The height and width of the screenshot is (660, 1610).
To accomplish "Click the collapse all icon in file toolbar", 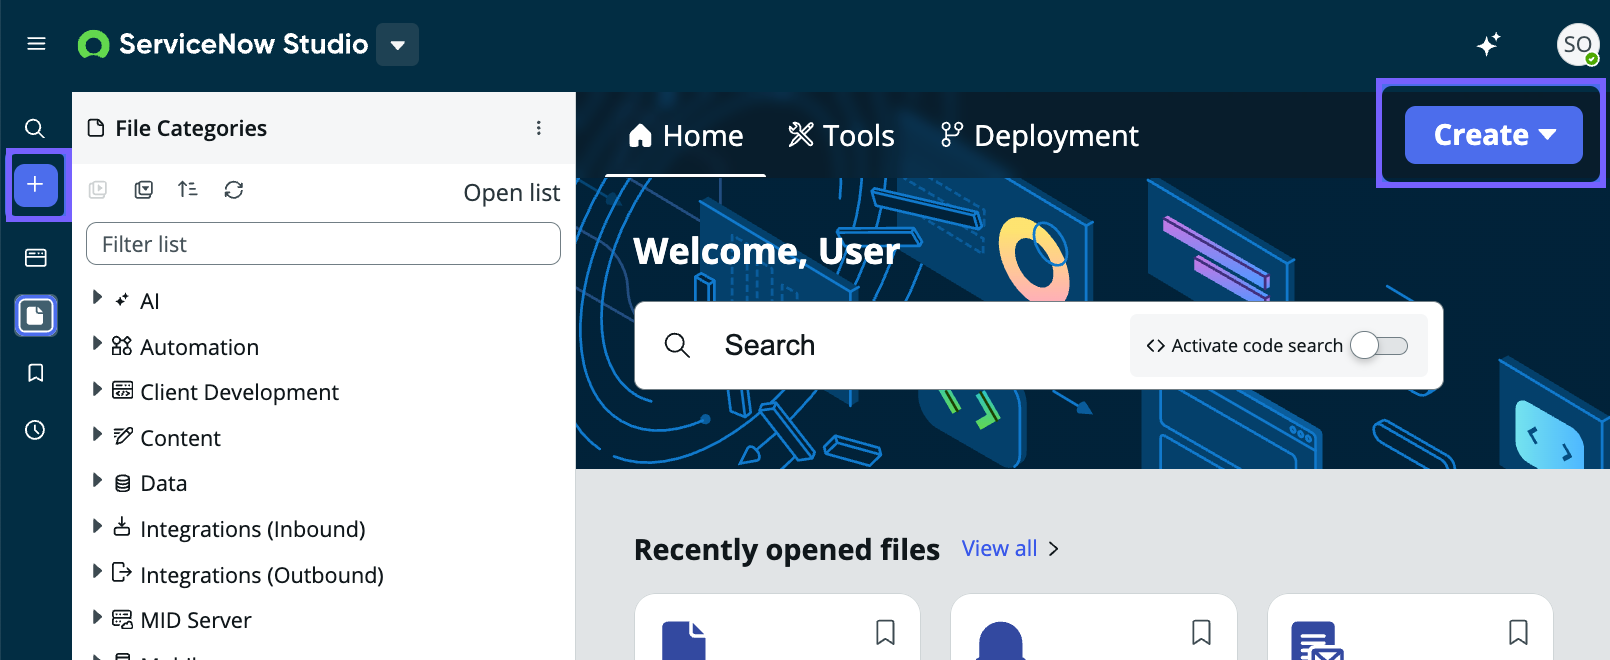I will [144, 190].
